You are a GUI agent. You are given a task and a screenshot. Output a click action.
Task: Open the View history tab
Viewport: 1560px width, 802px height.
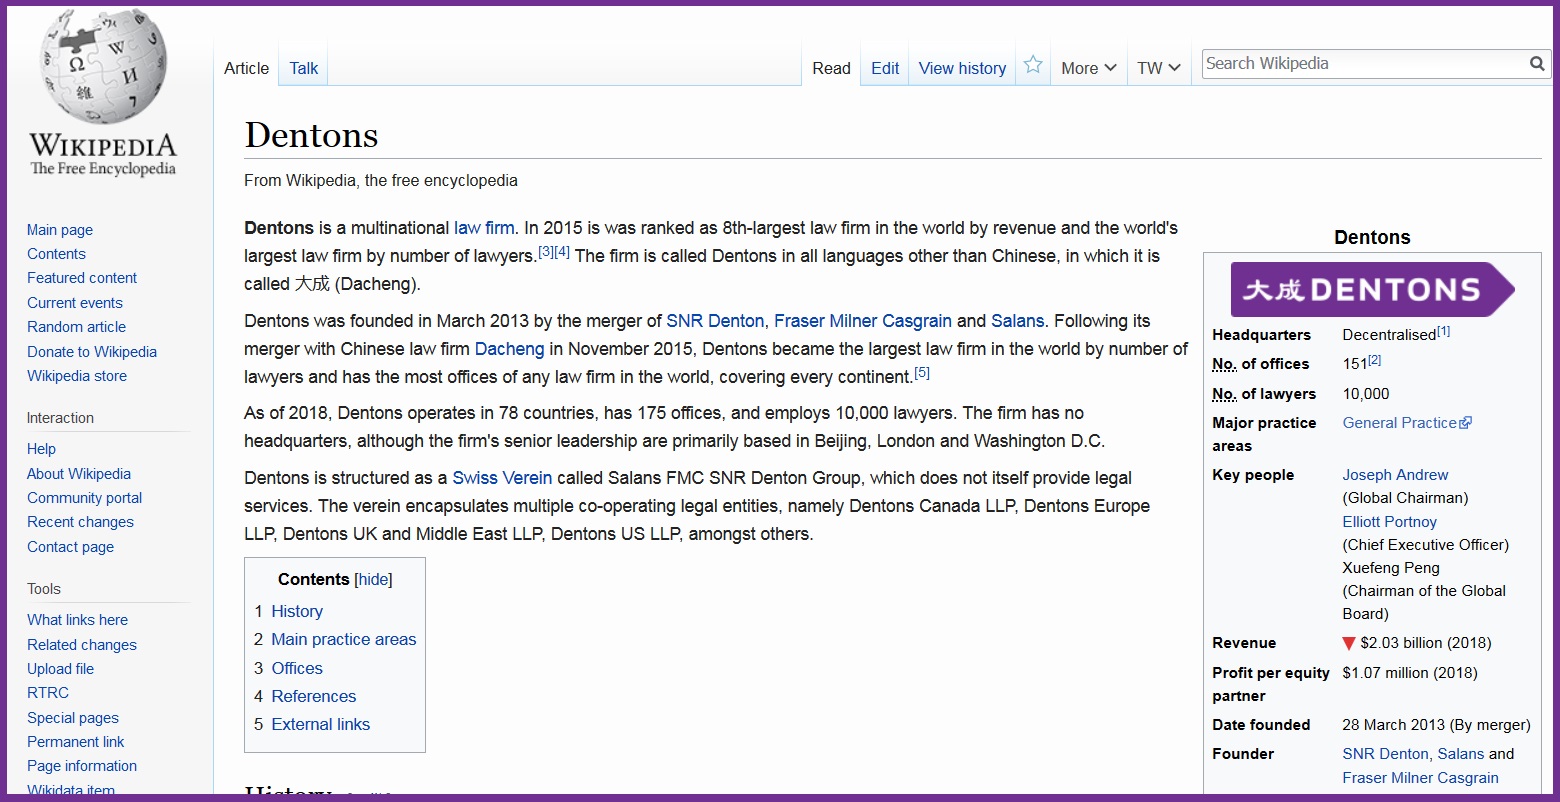(x=962, y=68)
